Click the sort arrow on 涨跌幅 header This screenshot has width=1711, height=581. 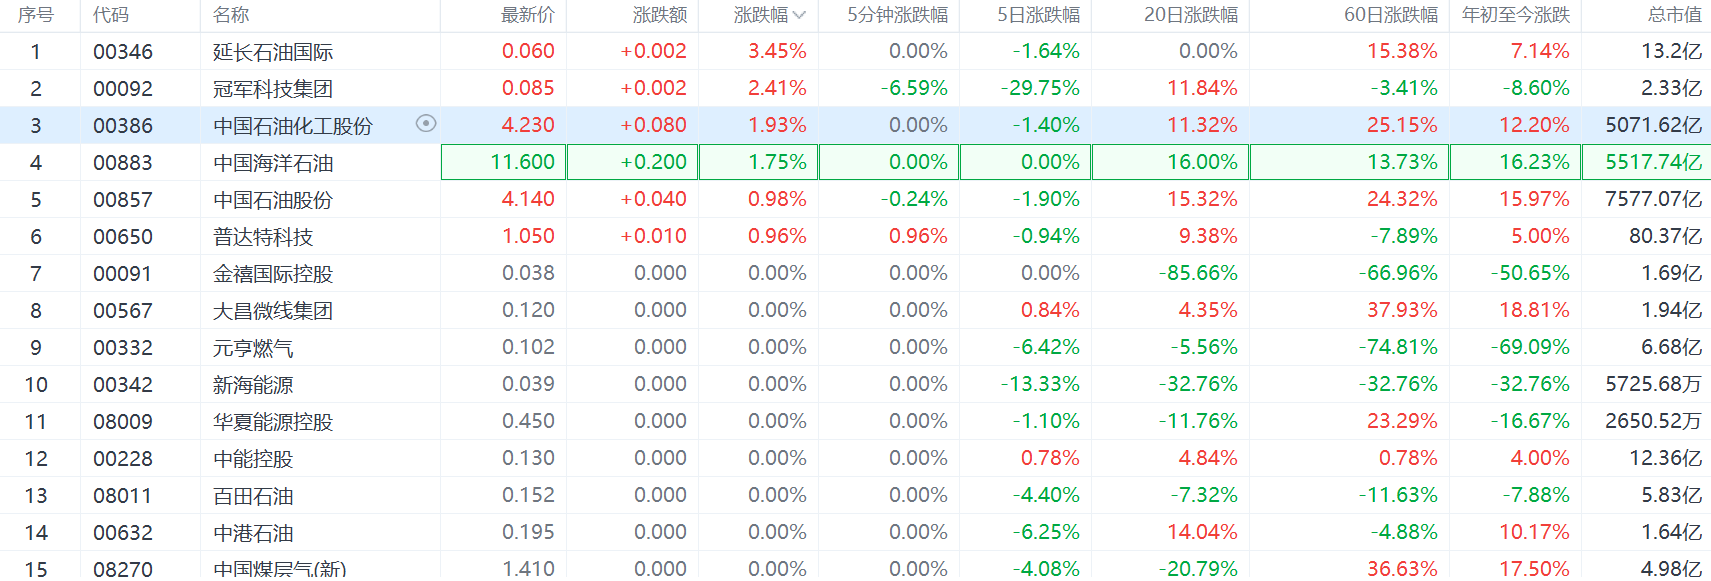799,15
